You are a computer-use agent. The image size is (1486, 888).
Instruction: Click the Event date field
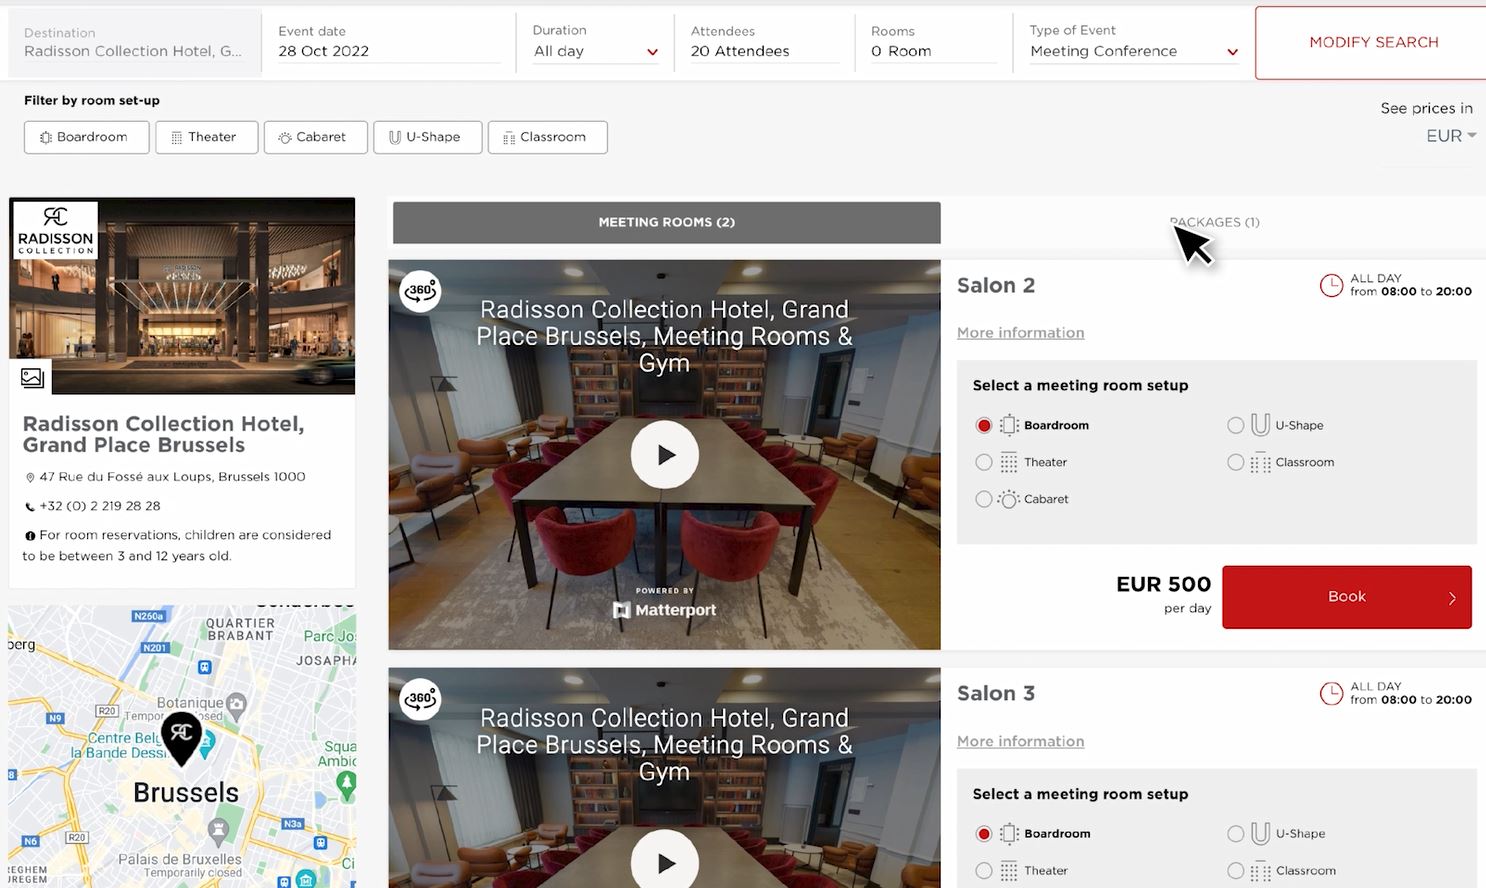pos(387,51)
